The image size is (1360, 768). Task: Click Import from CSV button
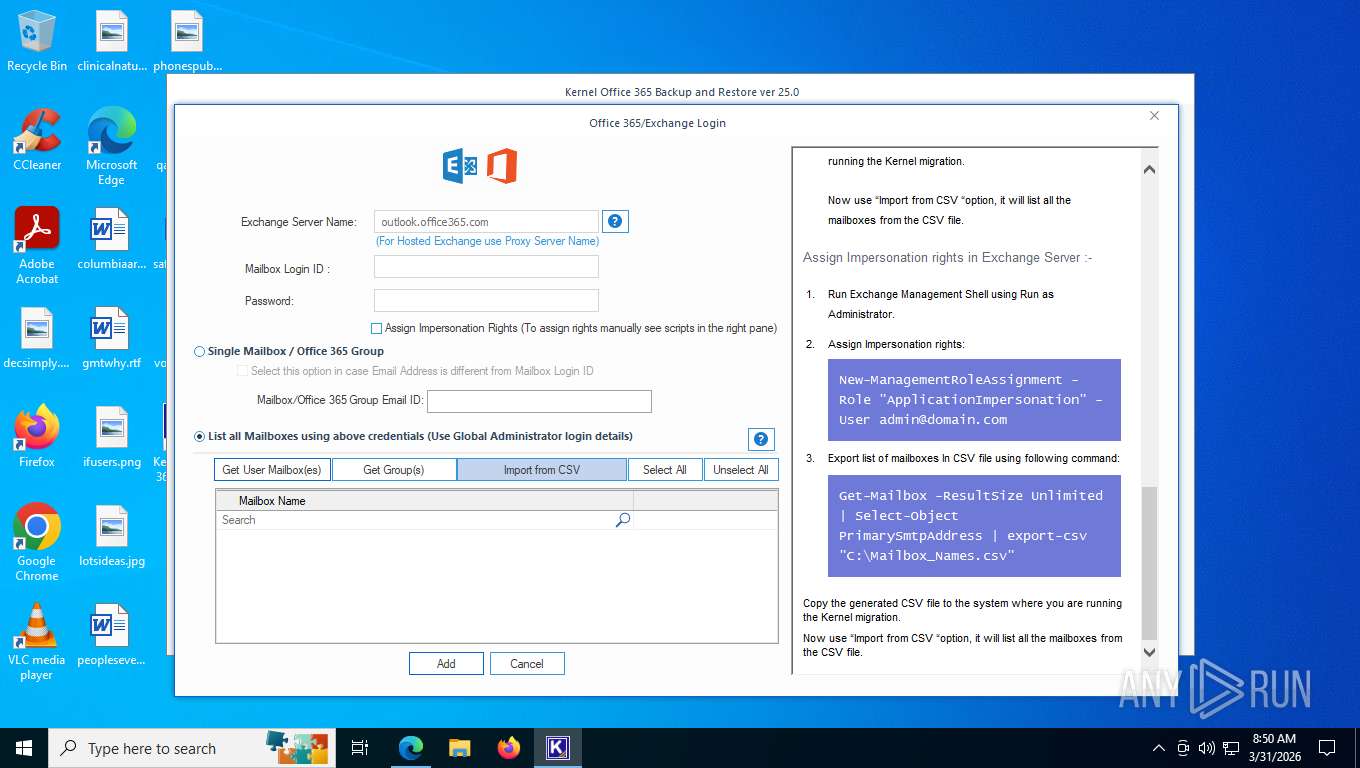tap(542, 470)
